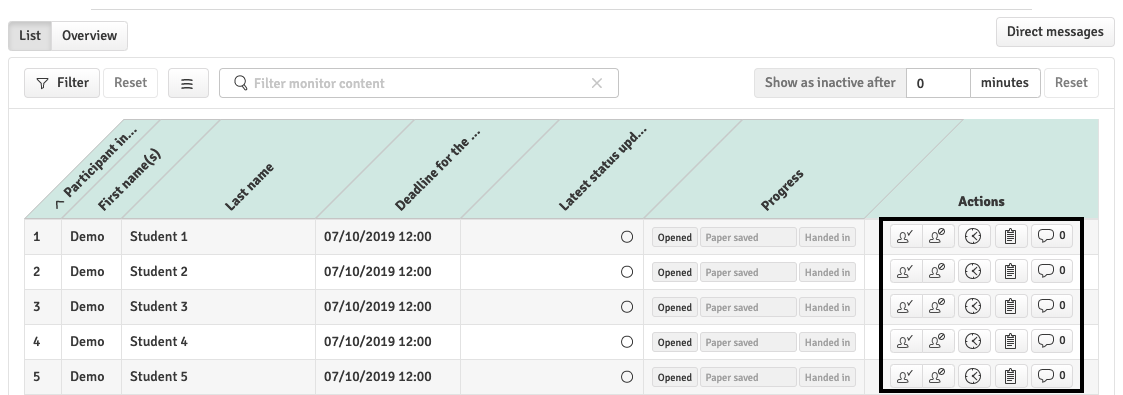Approve participation for Student 4 (user-check icon)
Image resolution: width=1123 pixels, height=395 pixels.
click(906, 341)
